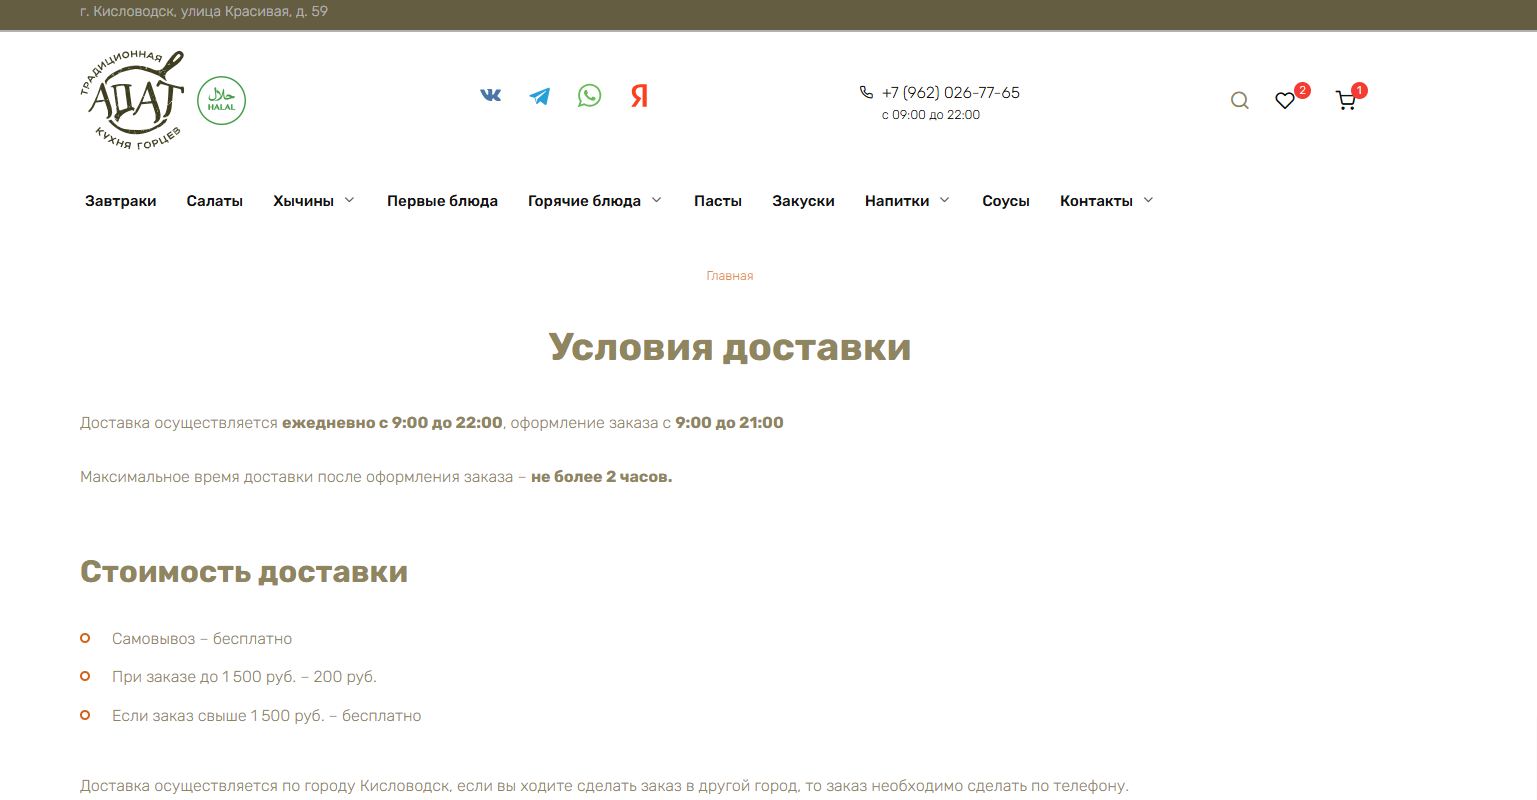
Task: Expand the Напитки submenu chevron
Action: click(945, 200)
